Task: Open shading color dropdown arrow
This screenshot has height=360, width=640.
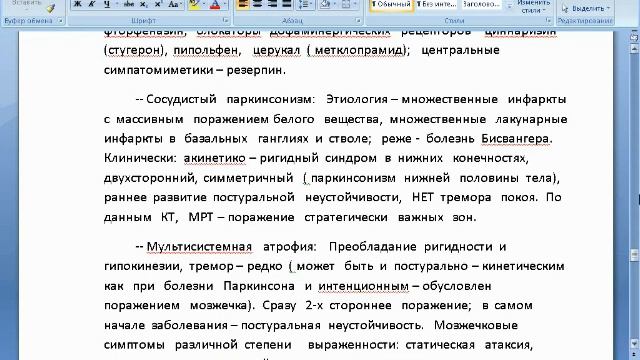Action: tap(335, 4)
